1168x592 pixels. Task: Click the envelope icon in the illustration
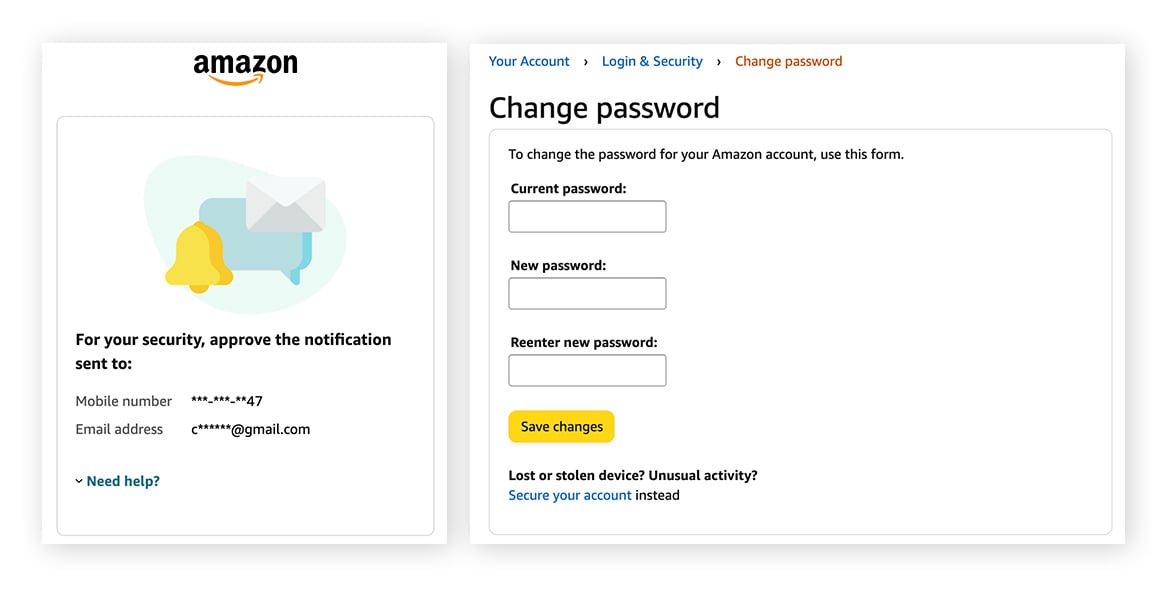(284, 205)
